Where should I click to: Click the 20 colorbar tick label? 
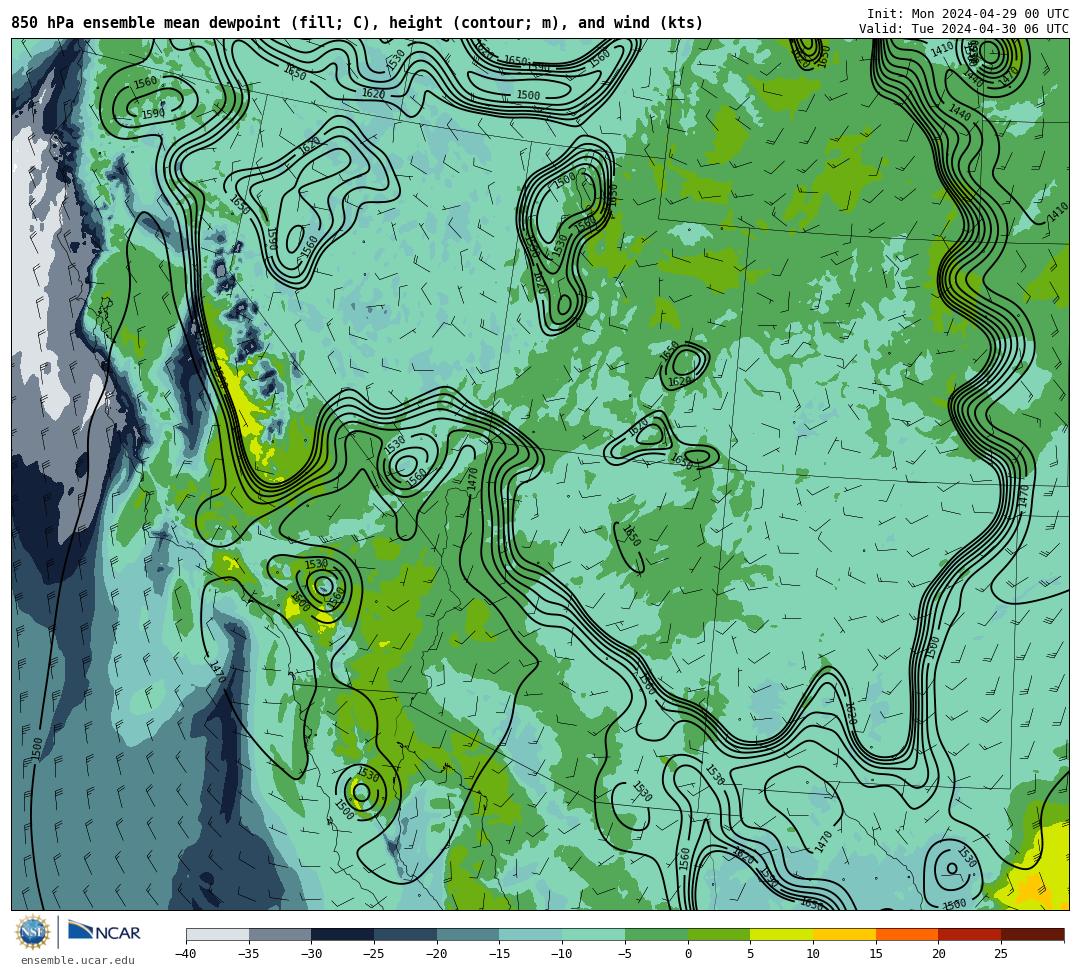pos(939,954)
